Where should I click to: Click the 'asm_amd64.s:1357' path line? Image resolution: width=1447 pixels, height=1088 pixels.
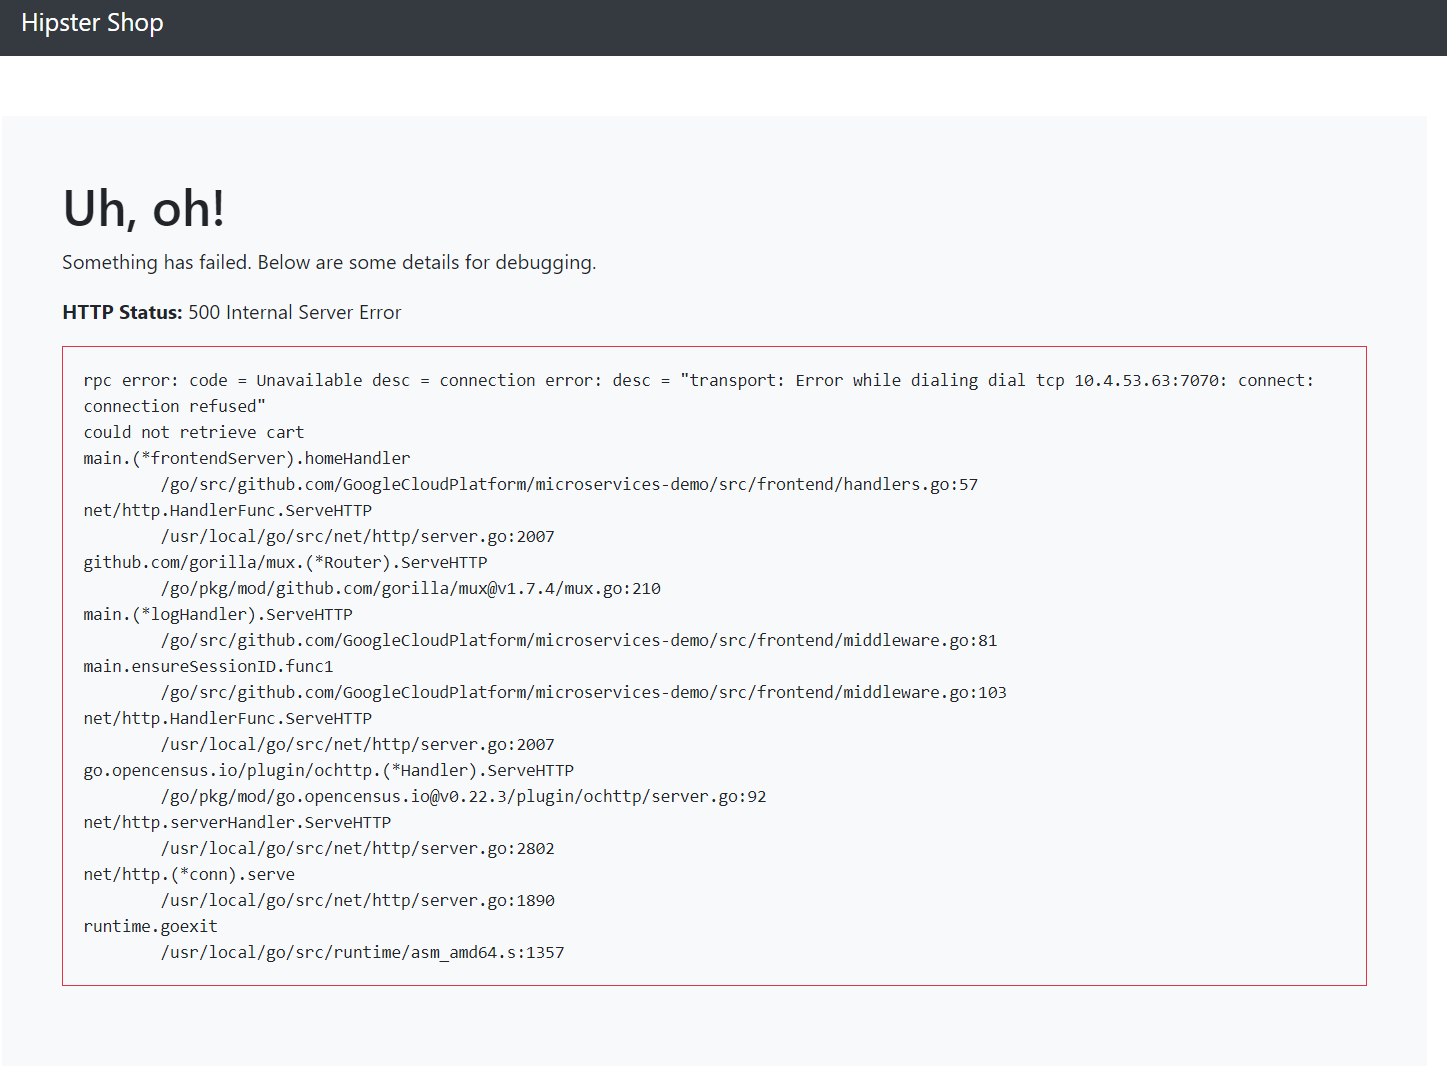pos(362,952)
